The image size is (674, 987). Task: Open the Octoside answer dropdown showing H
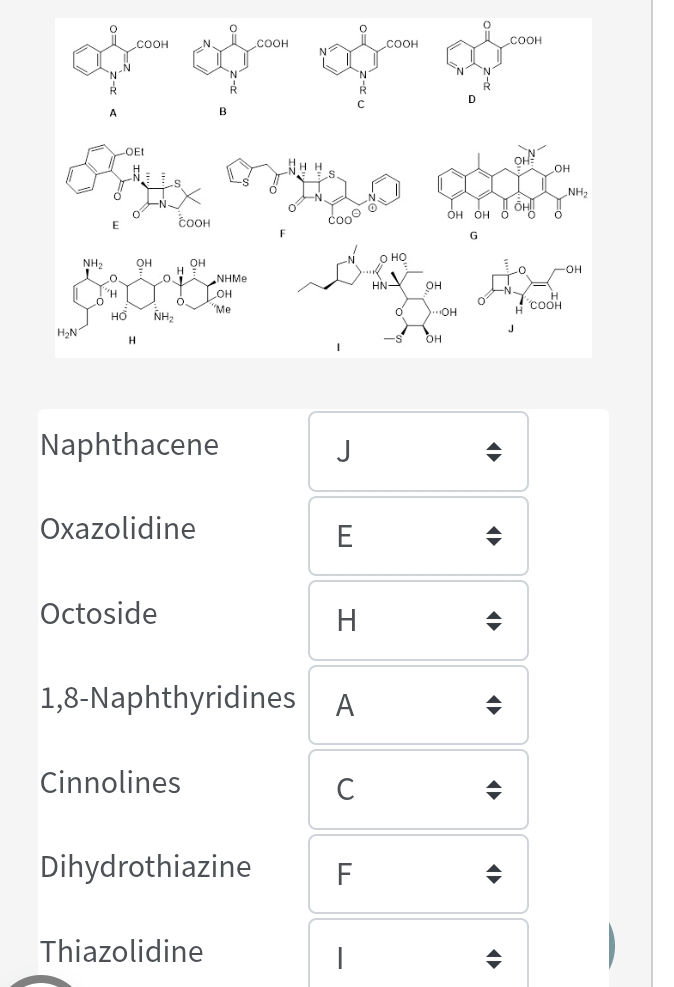click(418, 620)
